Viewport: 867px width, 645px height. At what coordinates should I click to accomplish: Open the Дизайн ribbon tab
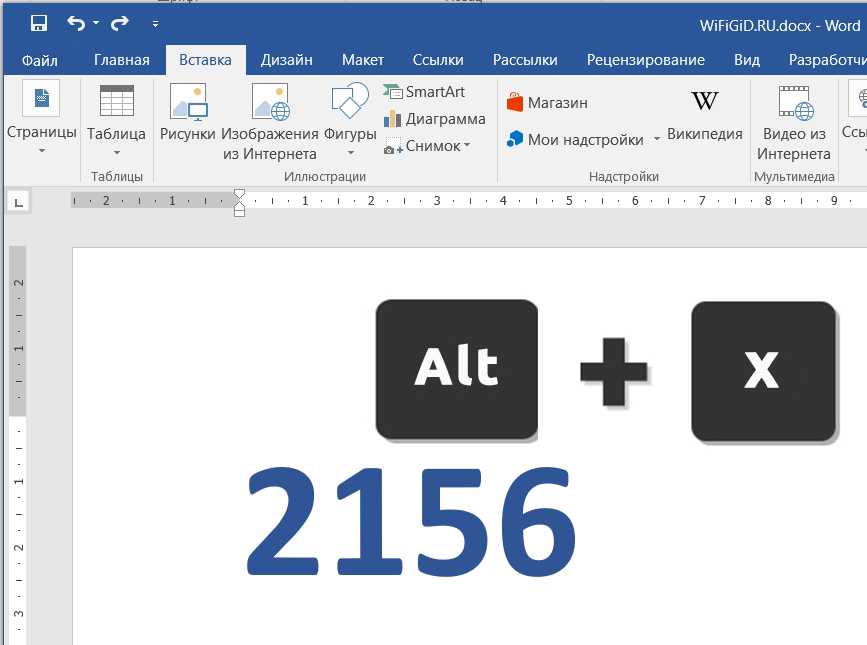pyautogui.click(x=286, y=60)
